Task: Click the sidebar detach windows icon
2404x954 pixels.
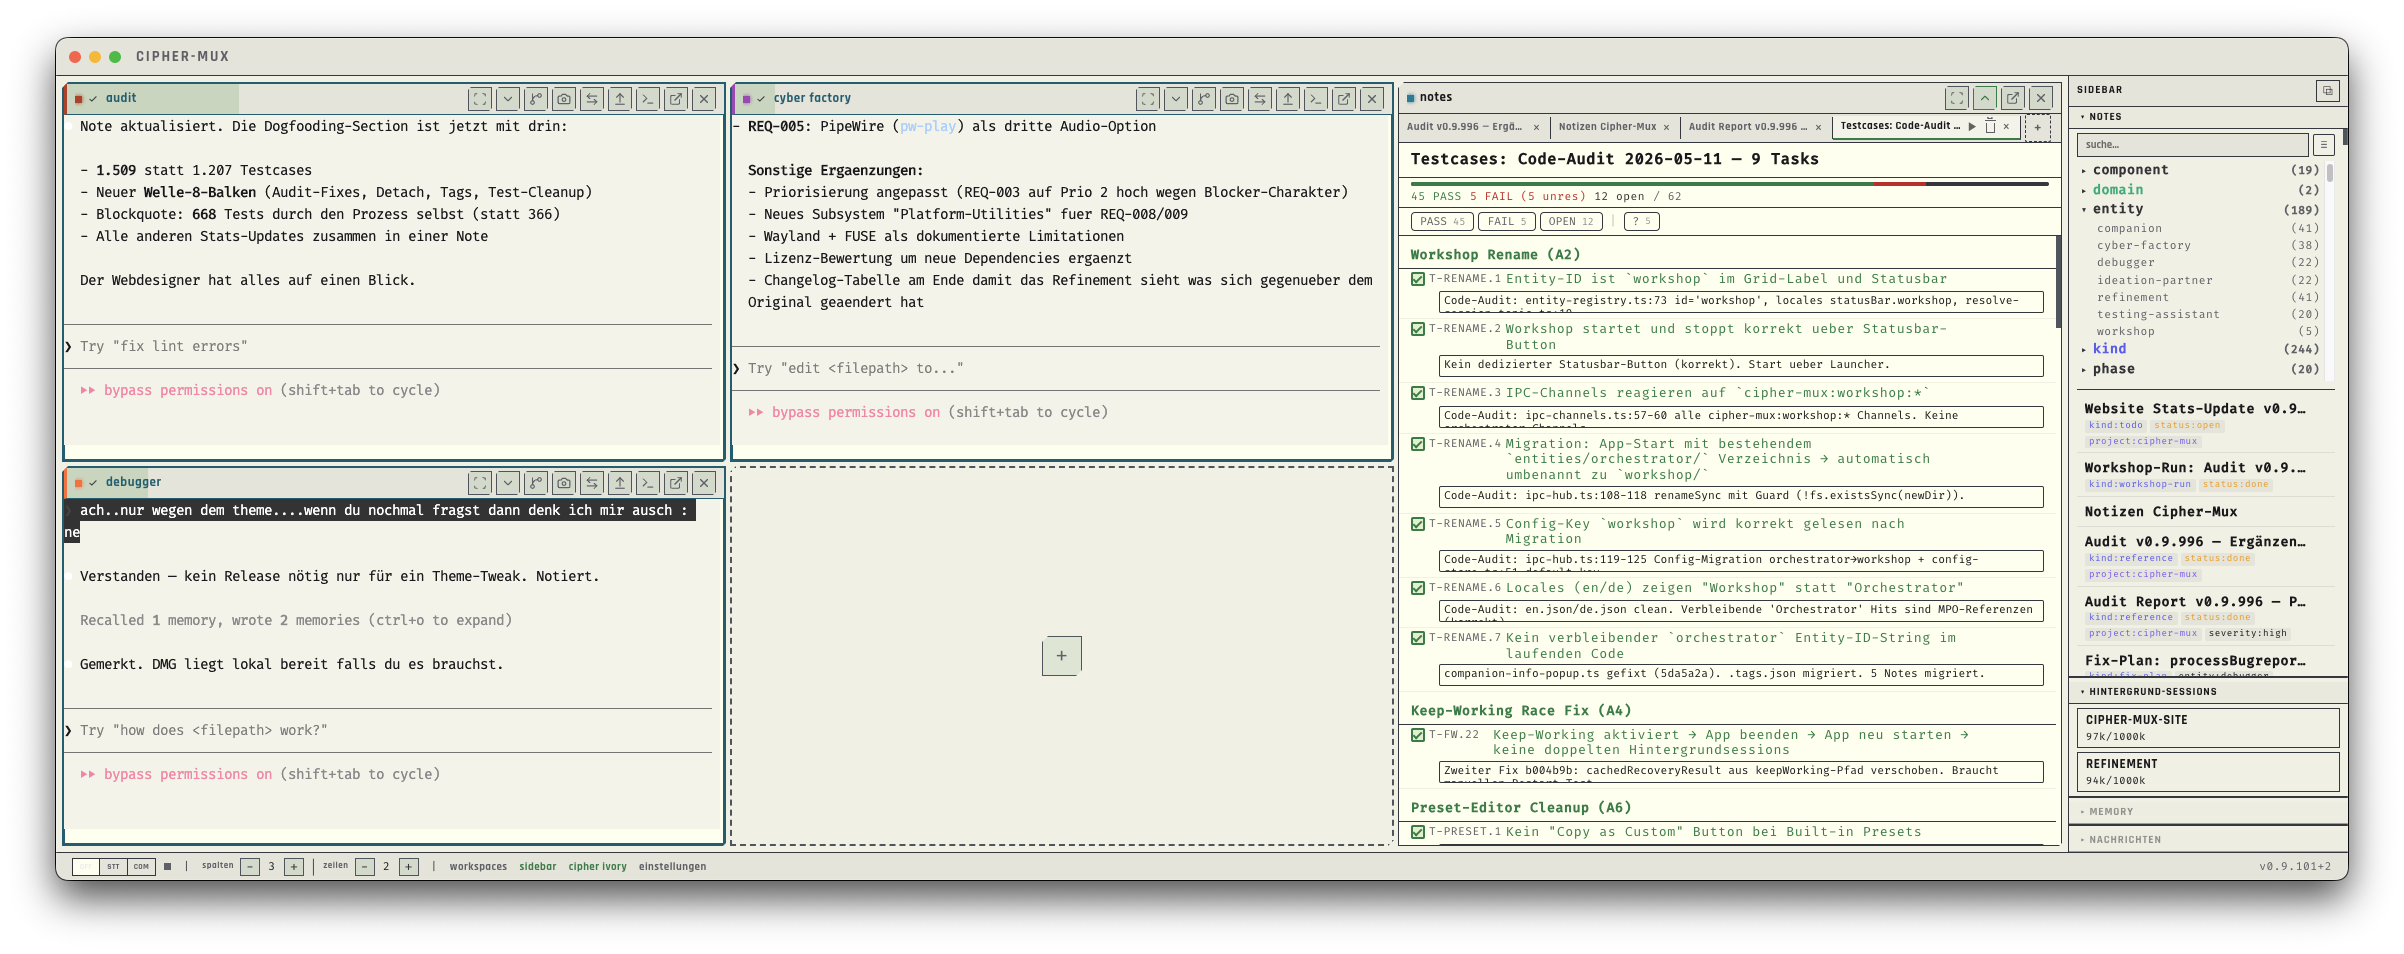Action: click(2328, 91)
